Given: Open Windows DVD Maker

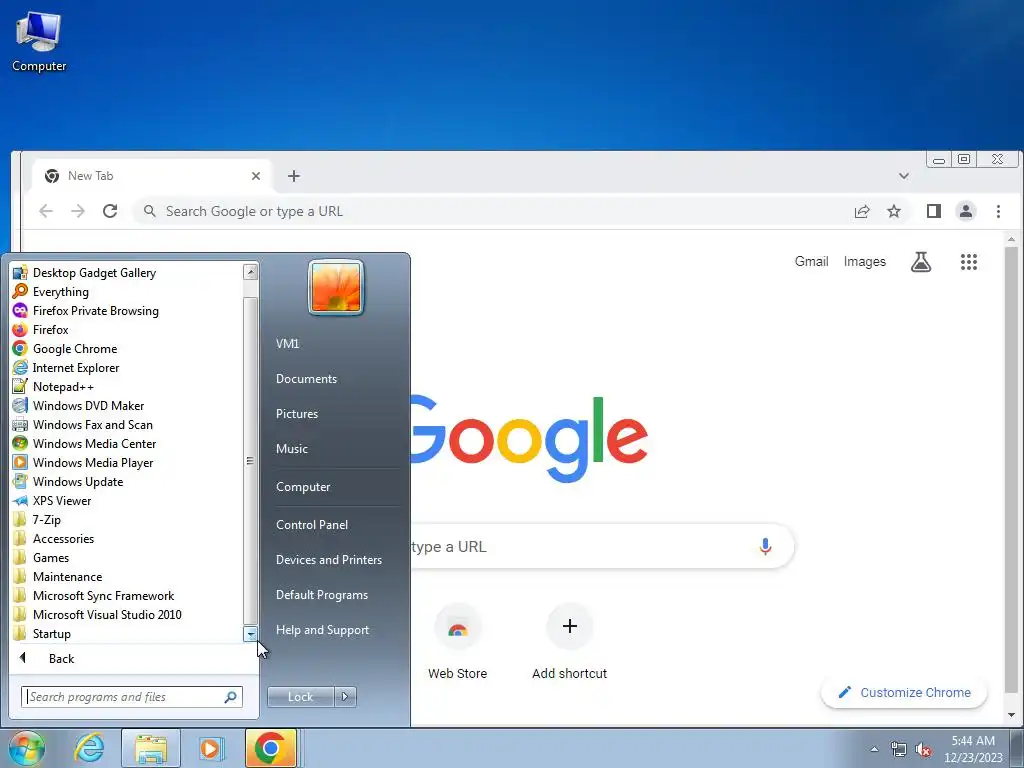Looking at the screenshot, I should click(x=88, y=406).
